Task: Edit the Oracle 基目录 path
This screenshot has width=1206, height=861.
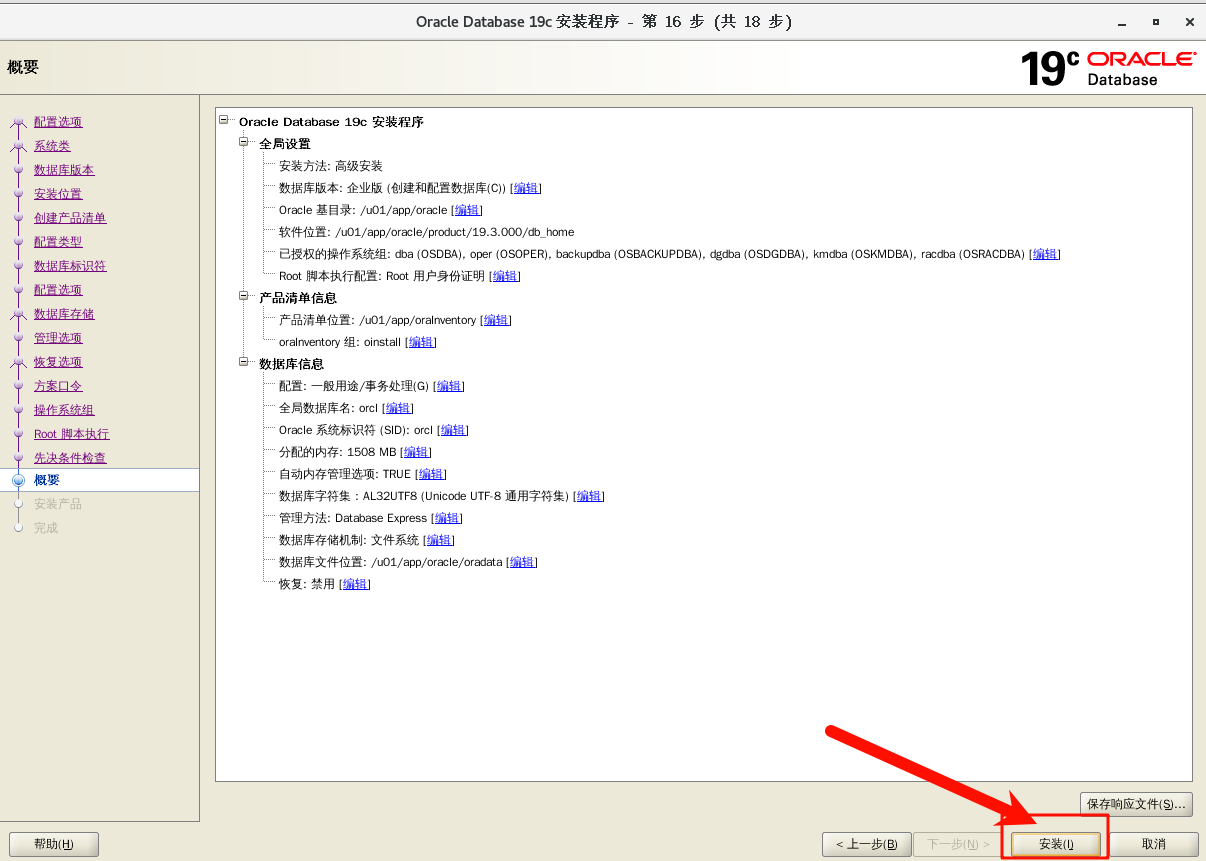Action: coord(467,210)
